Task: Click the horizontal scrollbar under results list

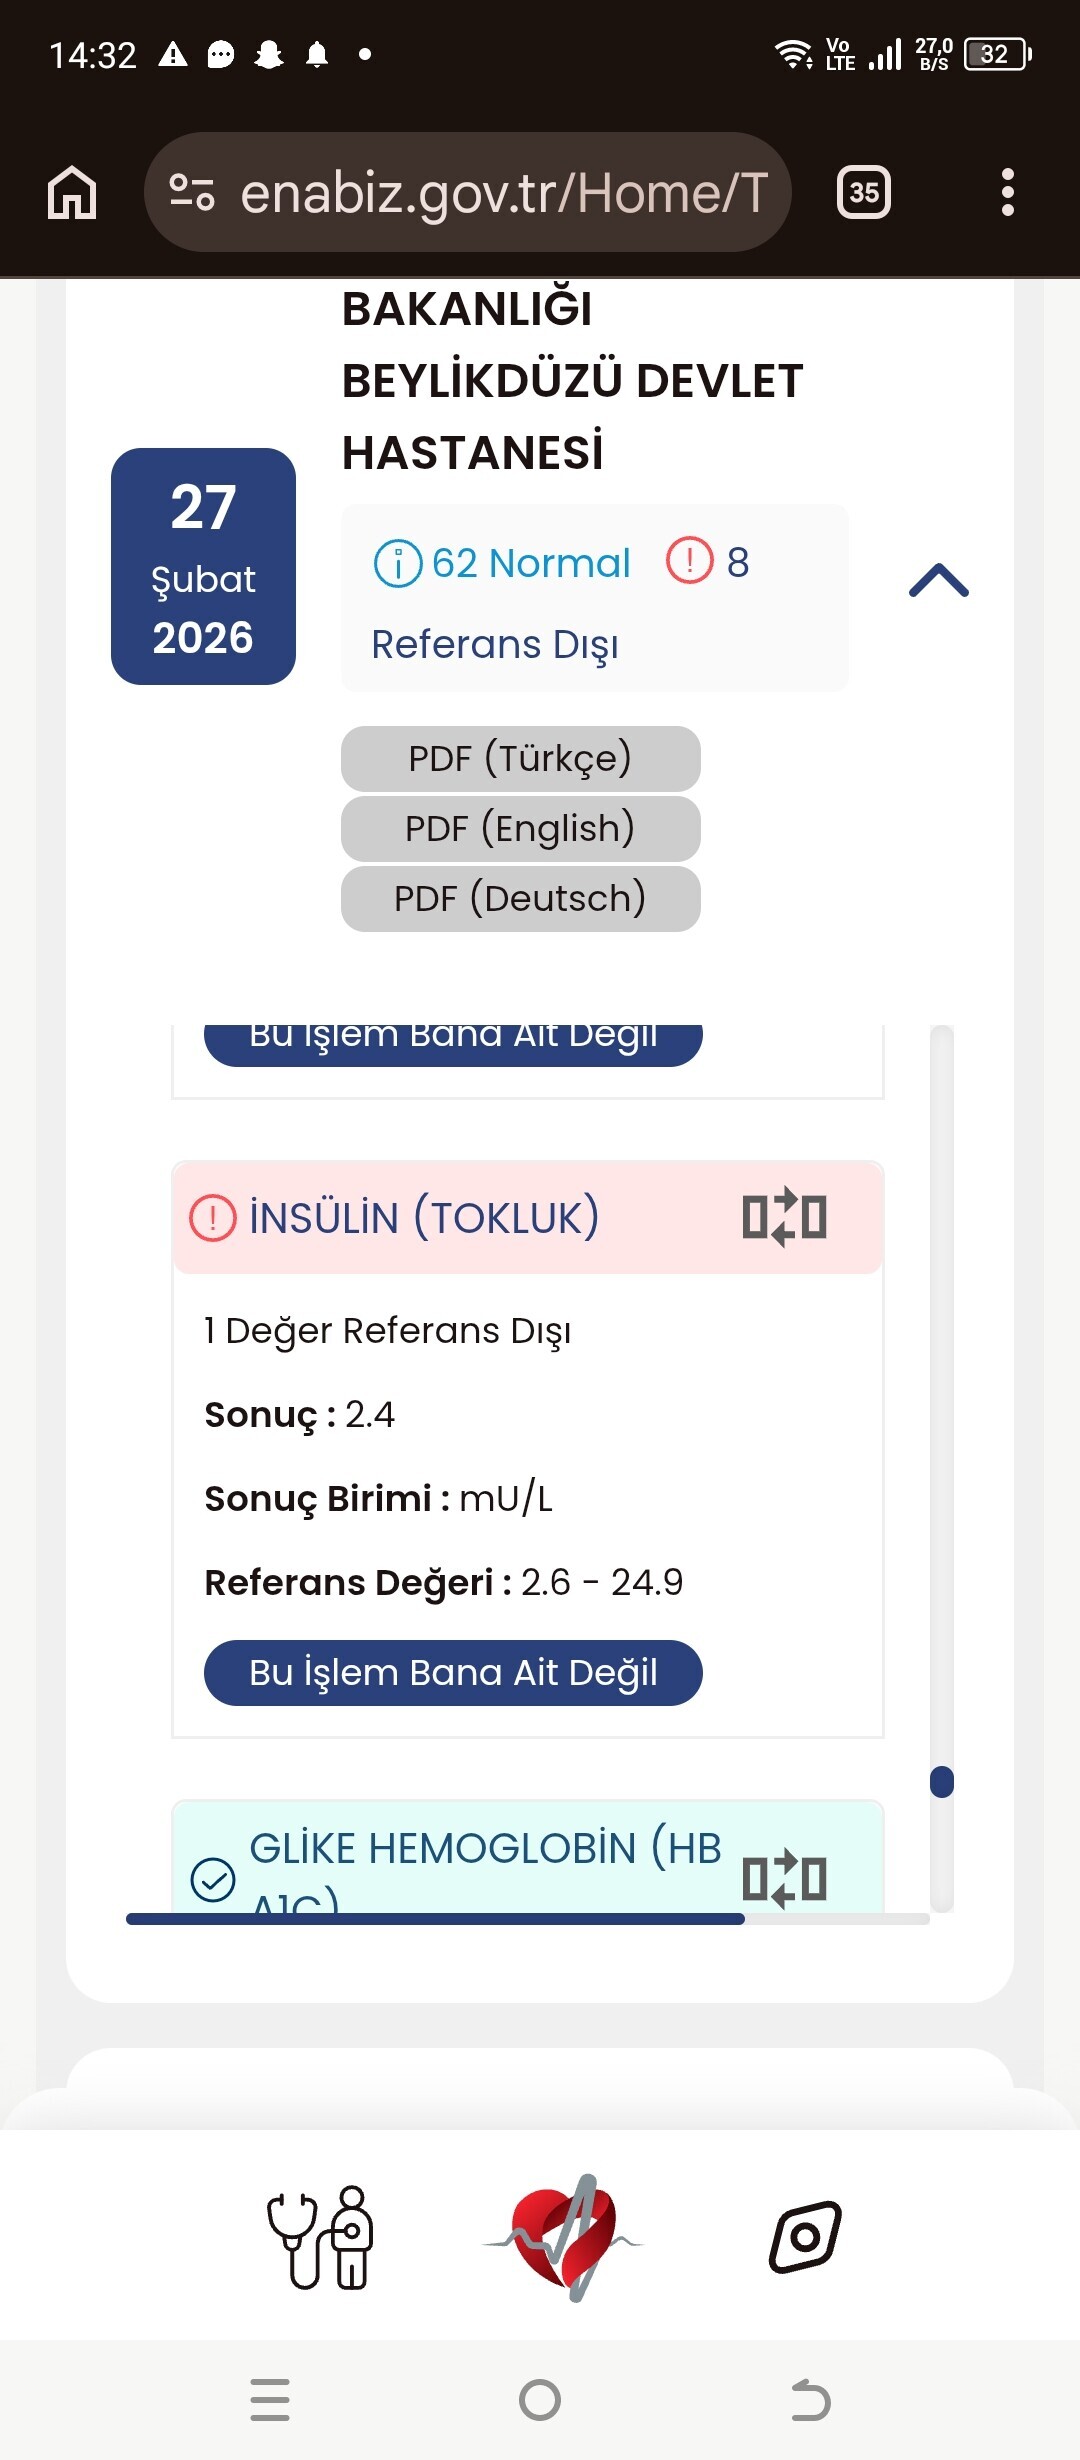Action: pos(435,1919)
